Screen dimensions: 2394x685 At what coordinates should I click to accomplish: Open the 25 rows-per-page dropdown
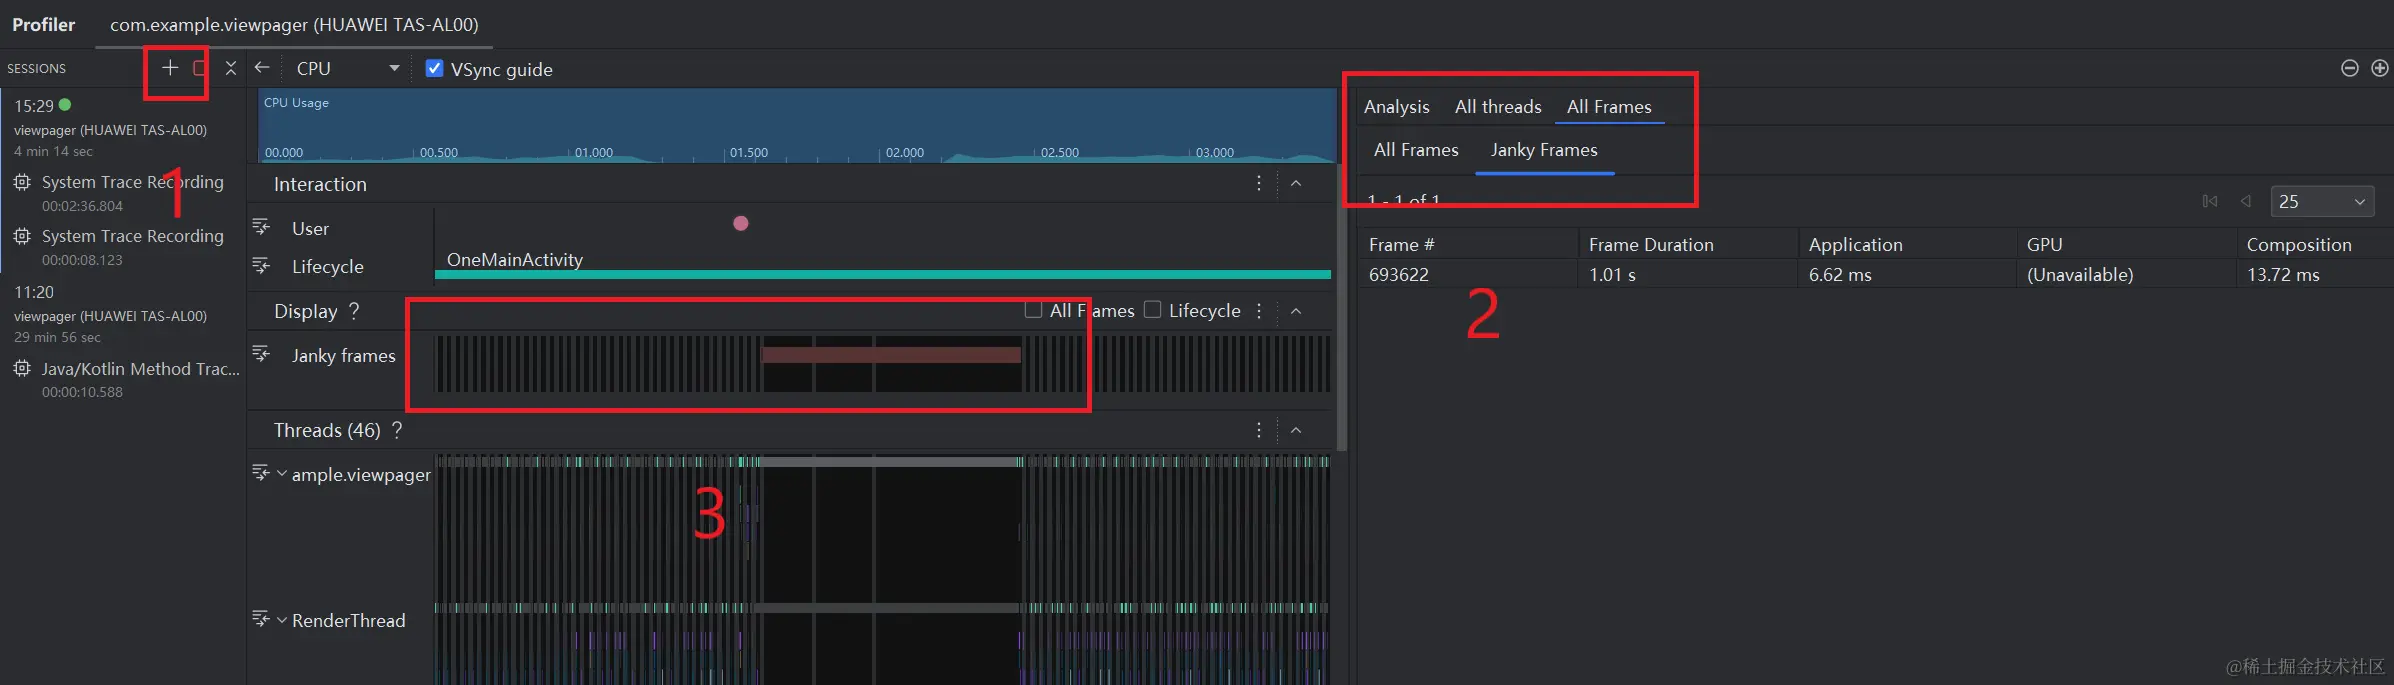pyautogui.click(x=2322, y=201)
